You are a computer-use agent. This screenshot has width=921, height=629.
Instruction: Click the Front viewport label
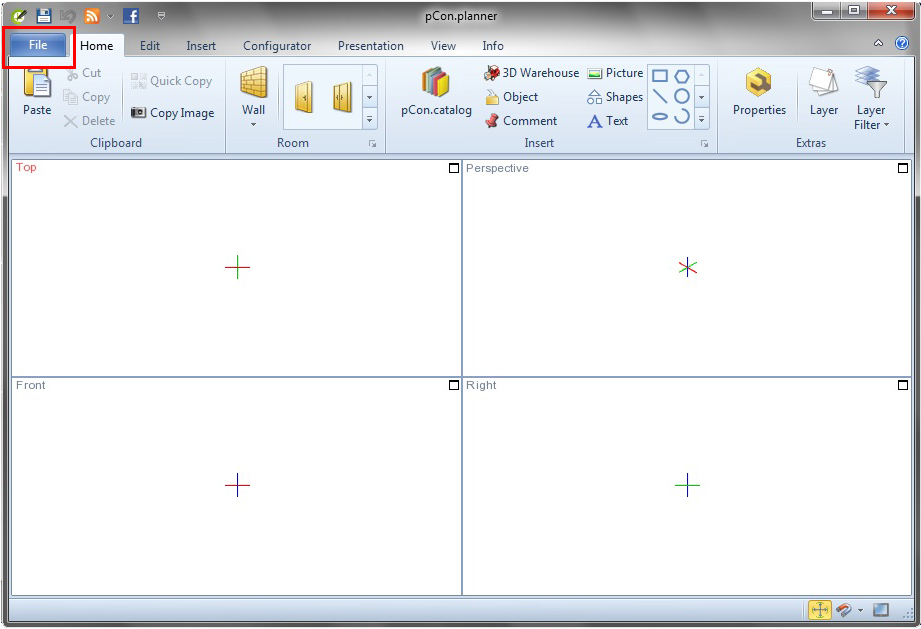tap(31, 385)
